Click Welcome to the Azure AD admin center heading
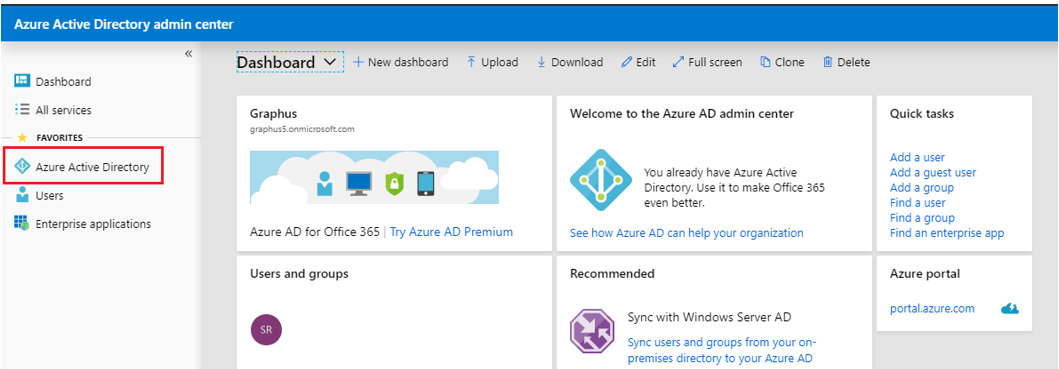This screenshot has width=1059, height=369. [681, 114]
